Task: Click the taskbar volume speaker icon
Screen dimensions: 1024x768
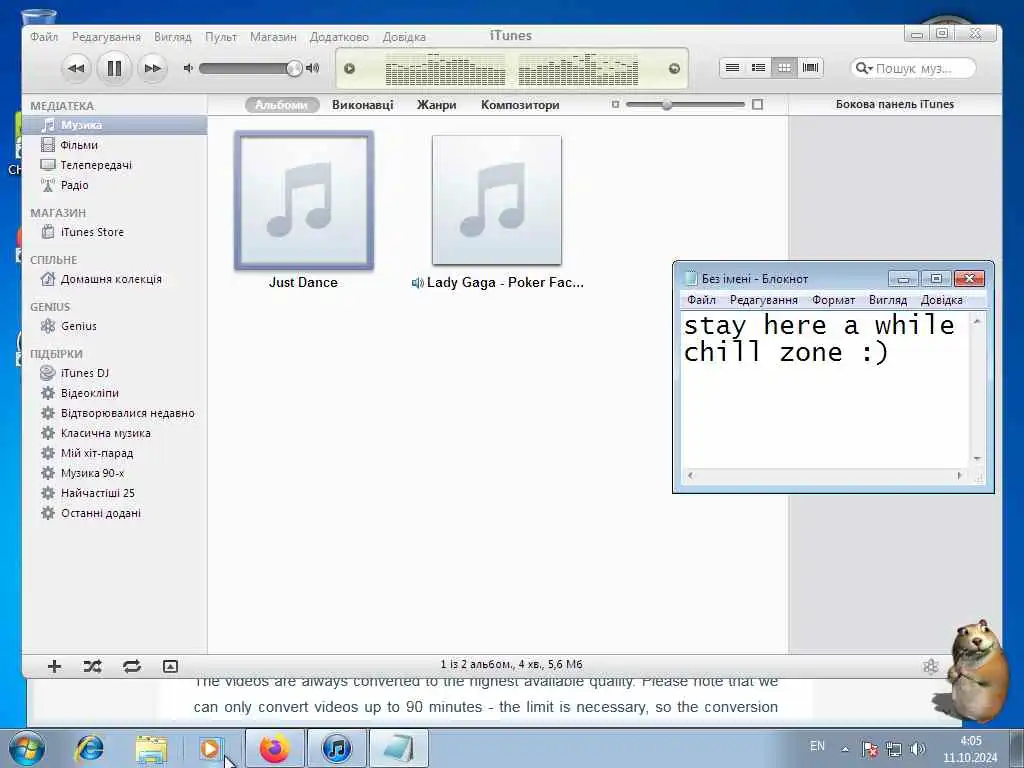Action: pos(918,749)
